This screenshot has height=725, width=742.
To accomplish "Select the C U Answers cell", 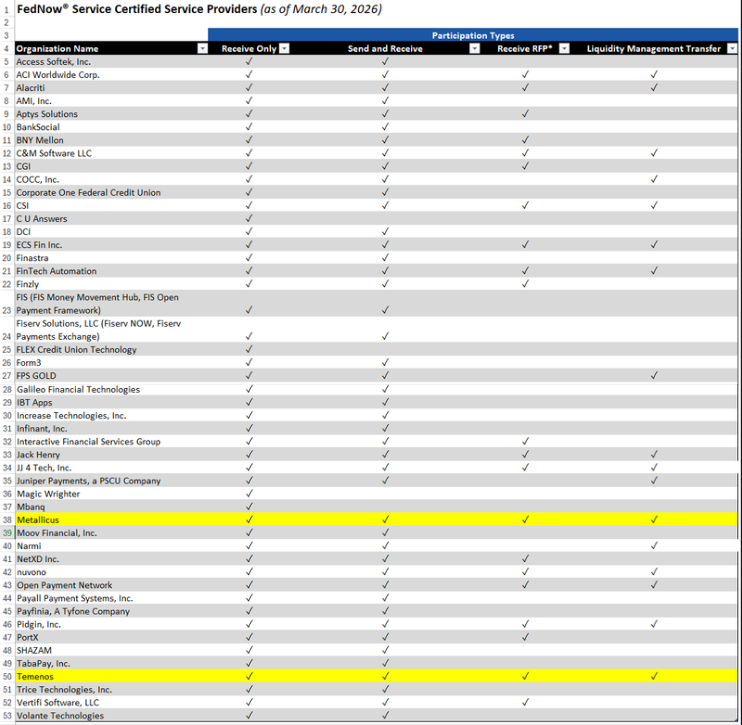I will [x=112, y=219].
